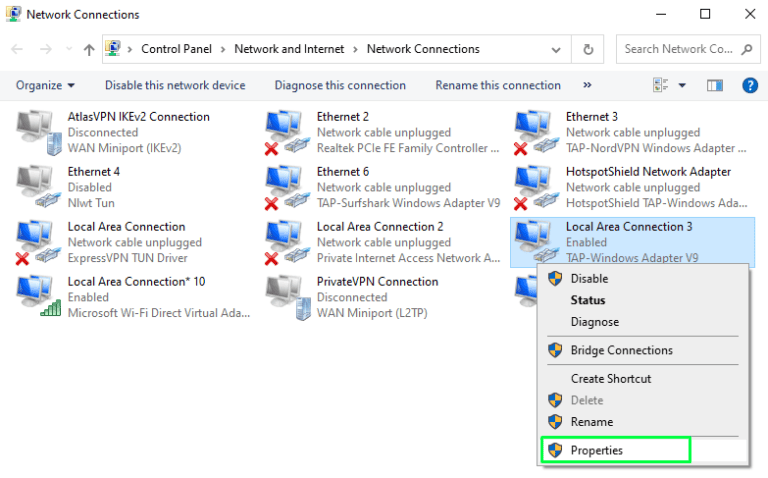Select the Ethernet 3 TAP-NordVPN adapter icon
Screen dimensions: 768x478
pyautogui.click(x=533, y=132)
